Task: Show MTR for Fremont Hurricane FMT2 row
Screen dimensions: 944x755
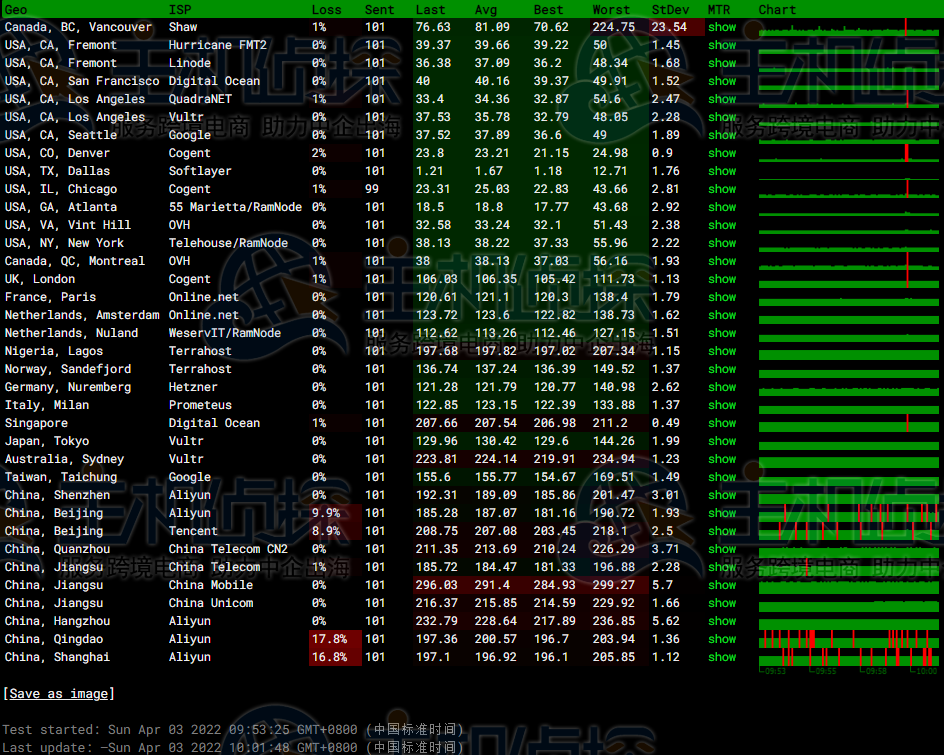Action: pos(722,45)
